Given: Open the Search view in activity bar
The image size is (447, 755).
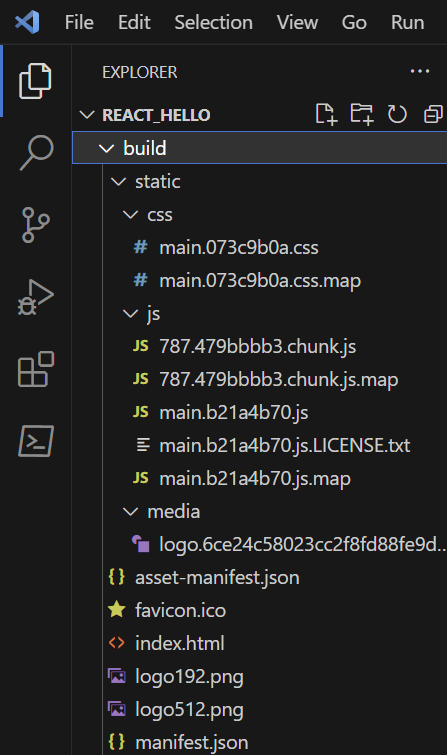Looking at the screenshot, I should pyautogui.click(x=36, y=152).
